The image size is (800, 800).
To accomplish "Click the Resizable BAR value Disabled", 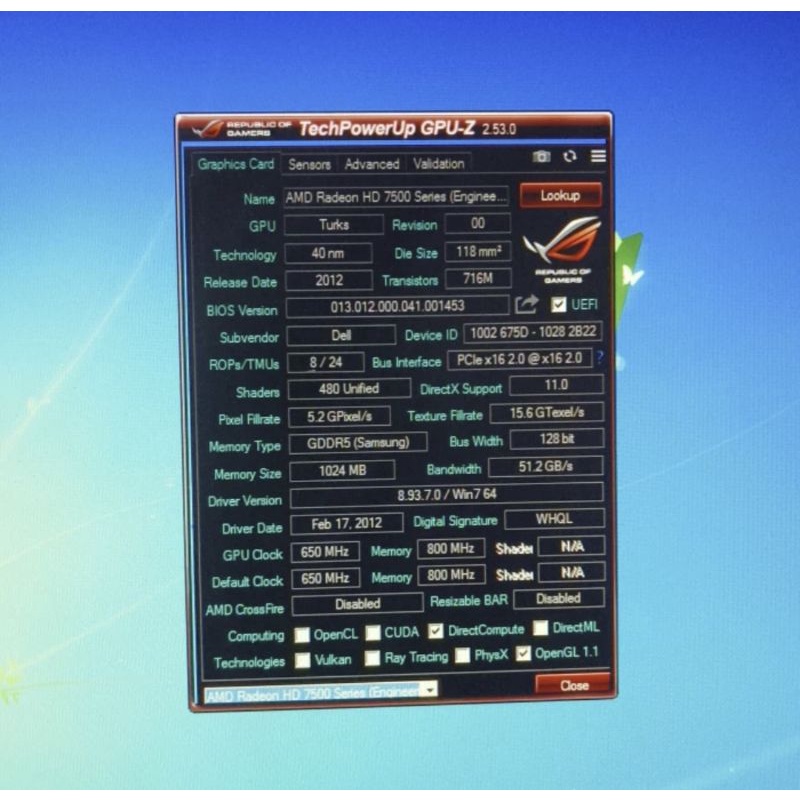I will pyautogui.click(x=559, y=598).
